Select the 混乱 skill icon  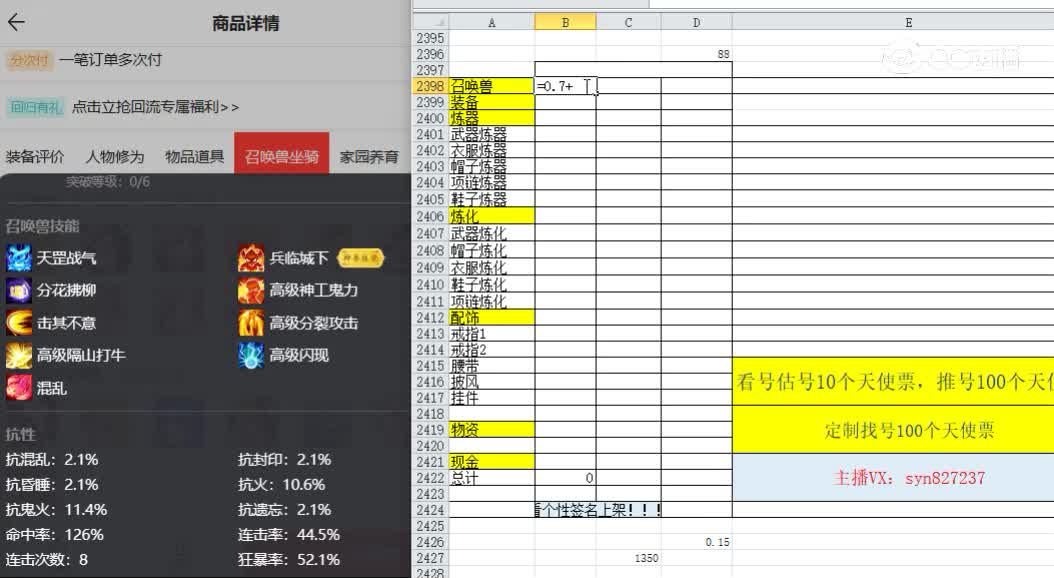point(18,387)
